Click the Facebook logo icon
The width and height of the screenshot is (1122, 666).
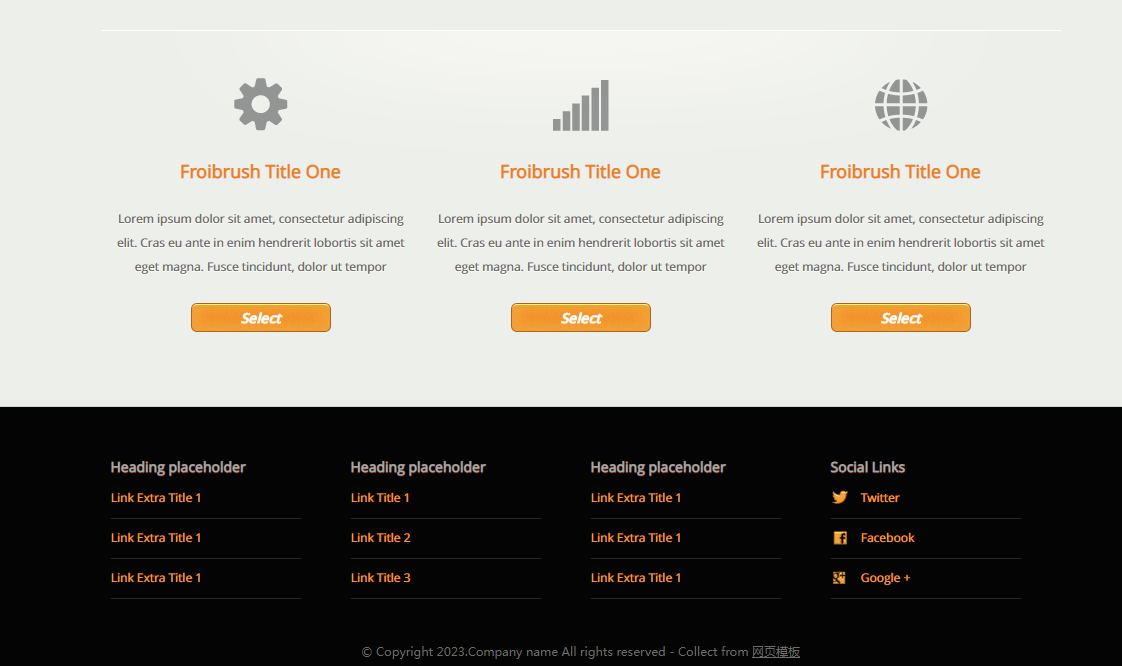pyautogui.click(x=840, y=538)
